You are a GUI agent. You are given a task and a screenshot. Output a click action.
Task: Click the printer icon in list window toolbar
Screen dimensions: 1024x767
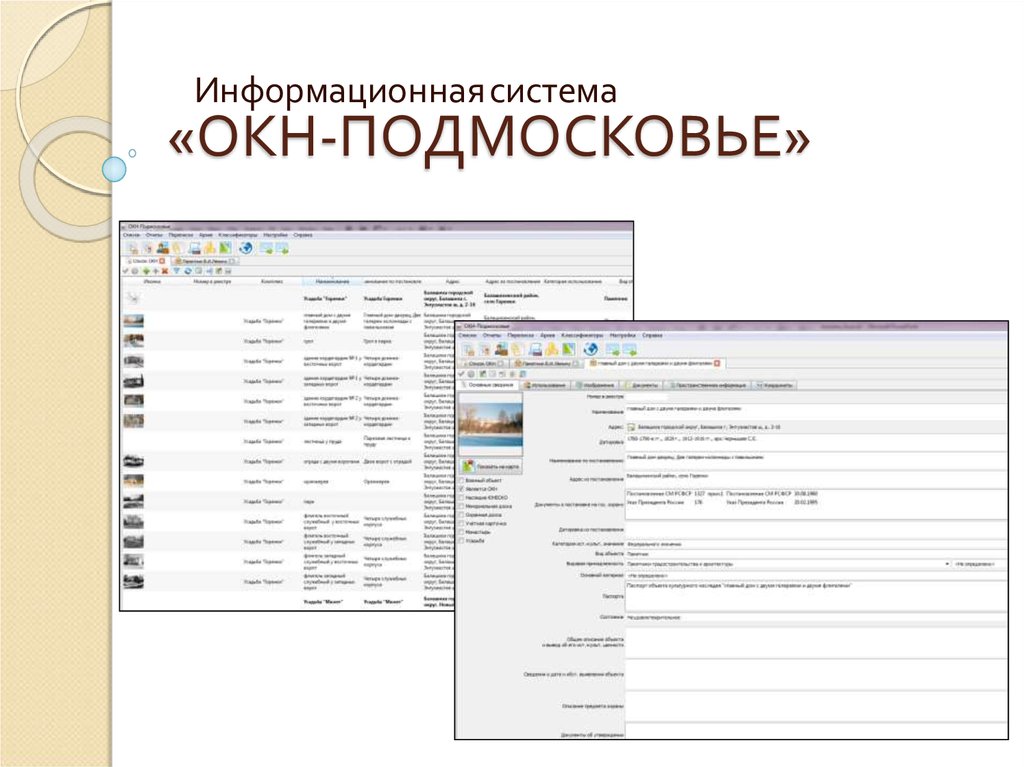tap(195, 248)
